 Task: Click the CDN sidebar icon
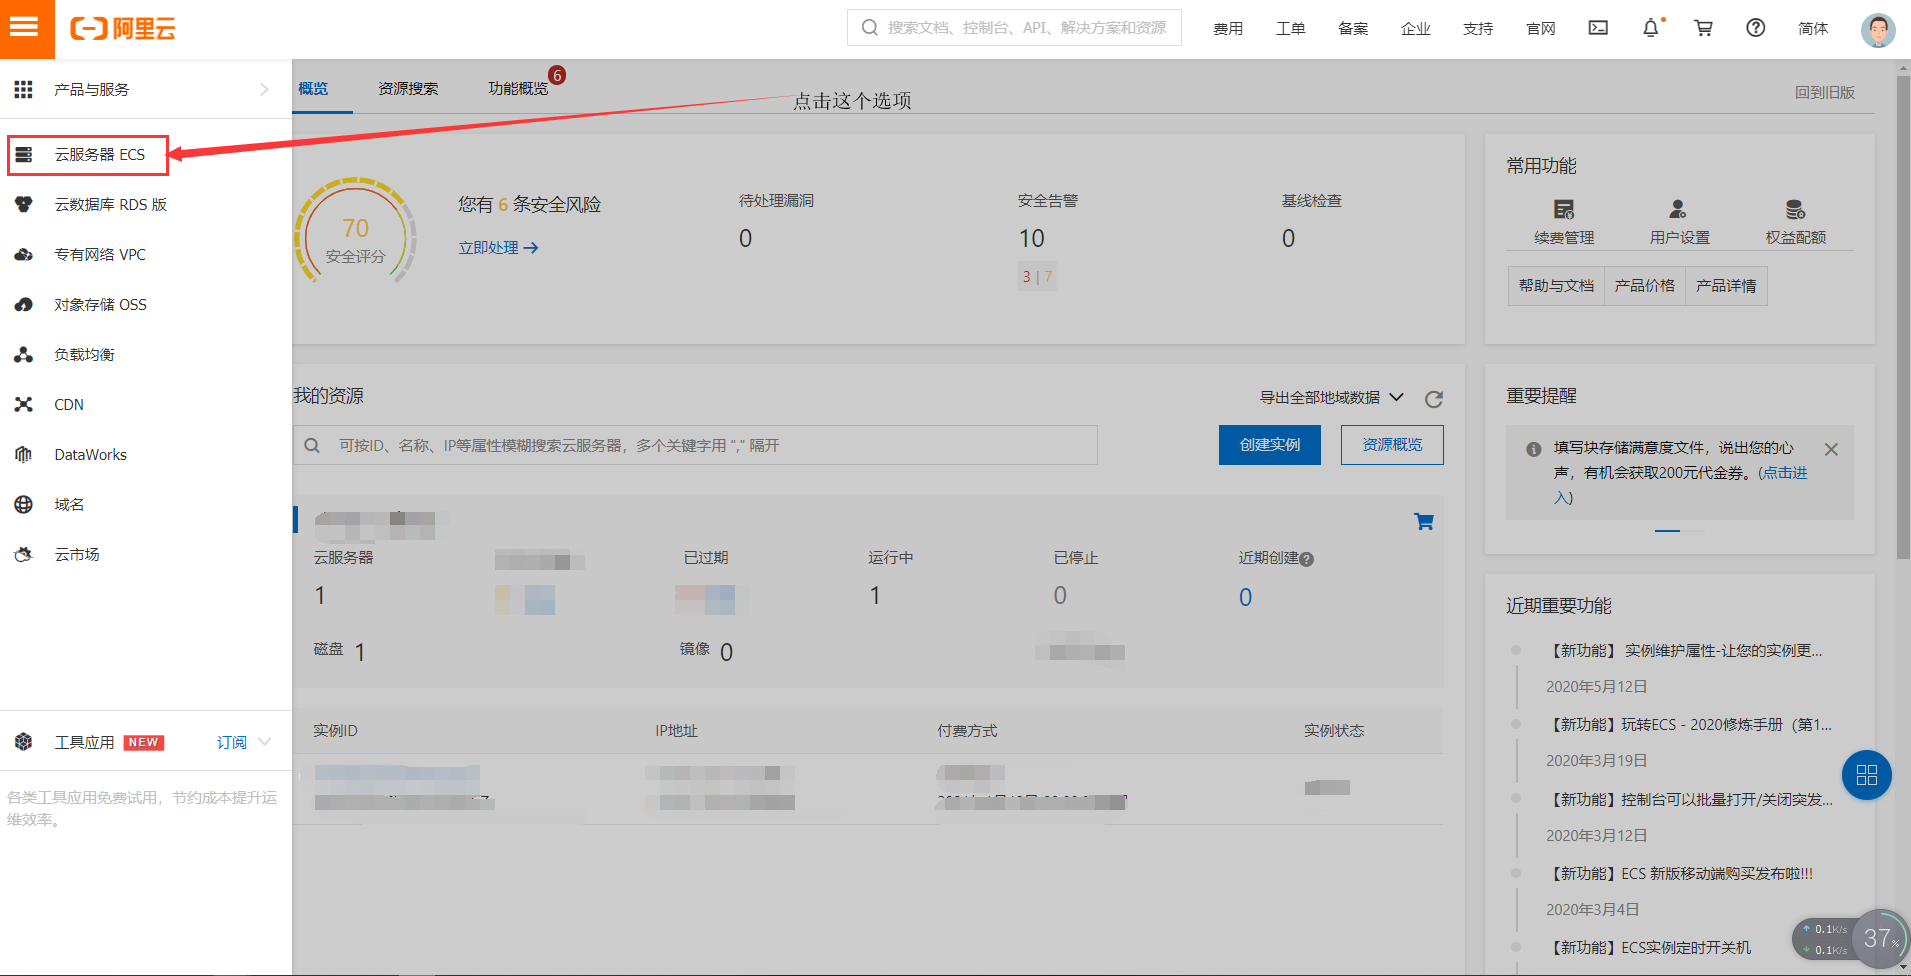(x=24, y=404)
